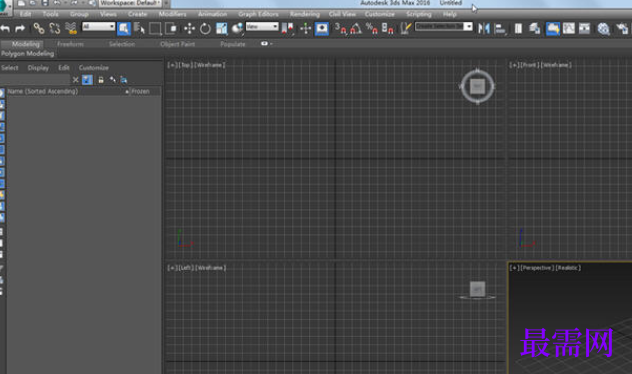The height and width of the screenshot is (374, 632).
Task: Toggle Angle Snap
Action: click(356, 29)
